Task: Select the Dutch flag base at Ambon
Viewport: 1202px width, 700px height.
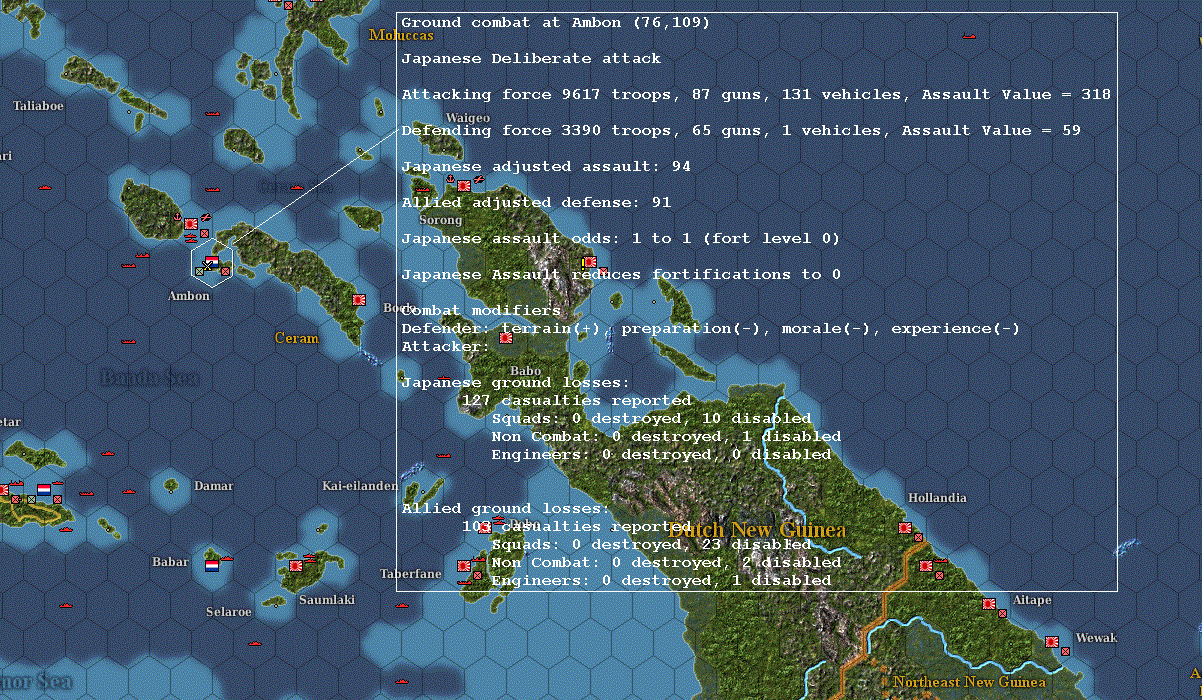Action: click(212, 260)
